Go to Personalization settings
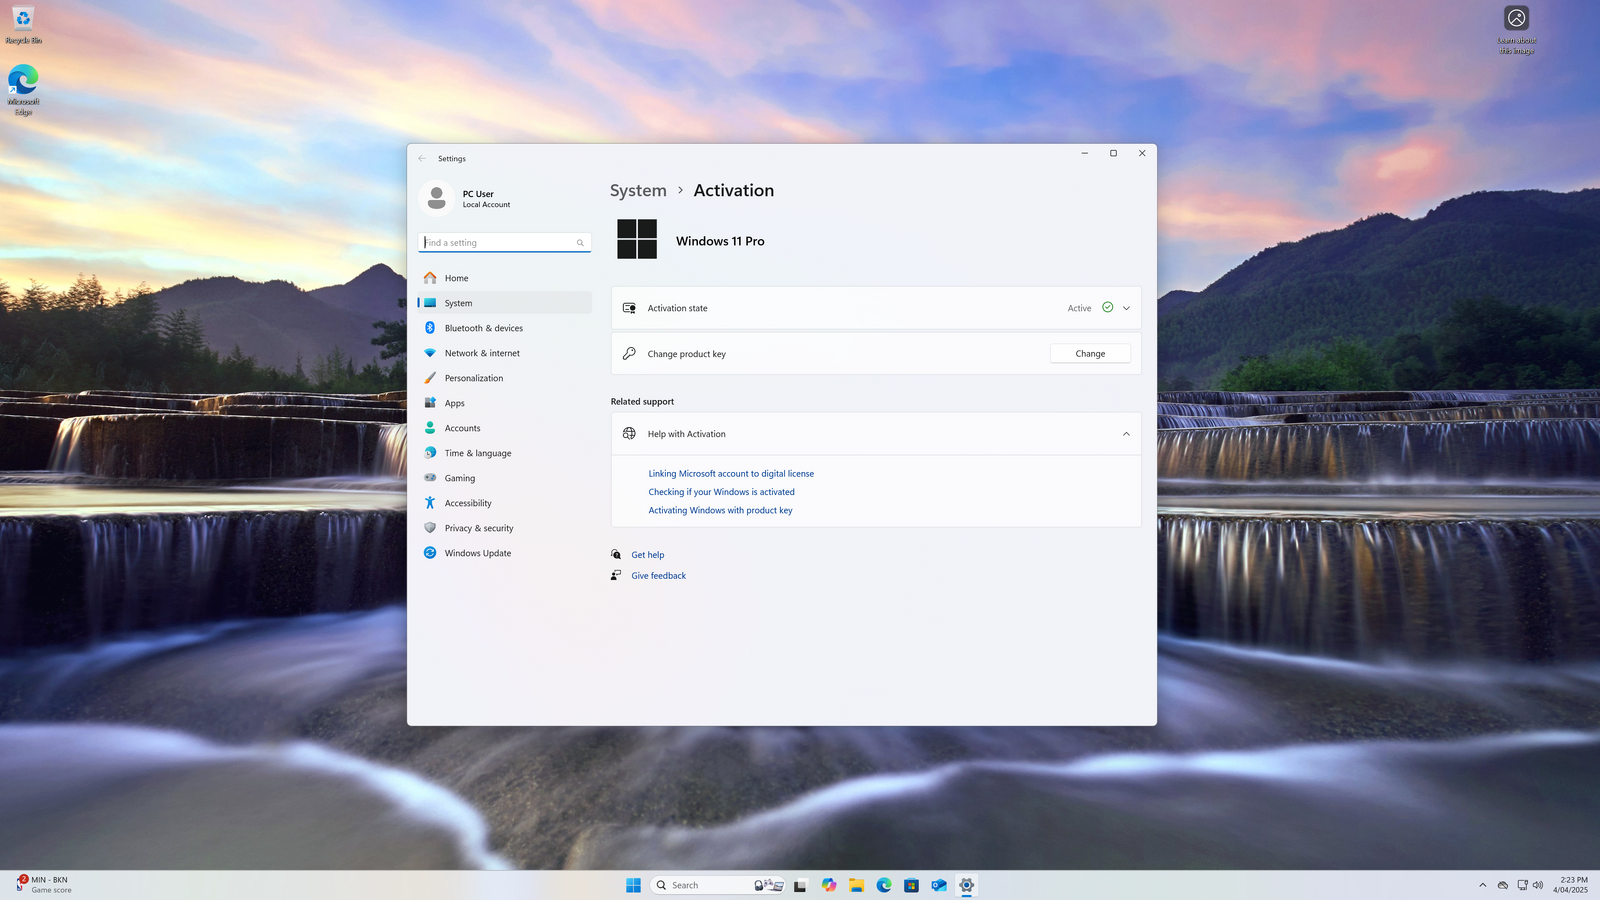 (504, 378)
